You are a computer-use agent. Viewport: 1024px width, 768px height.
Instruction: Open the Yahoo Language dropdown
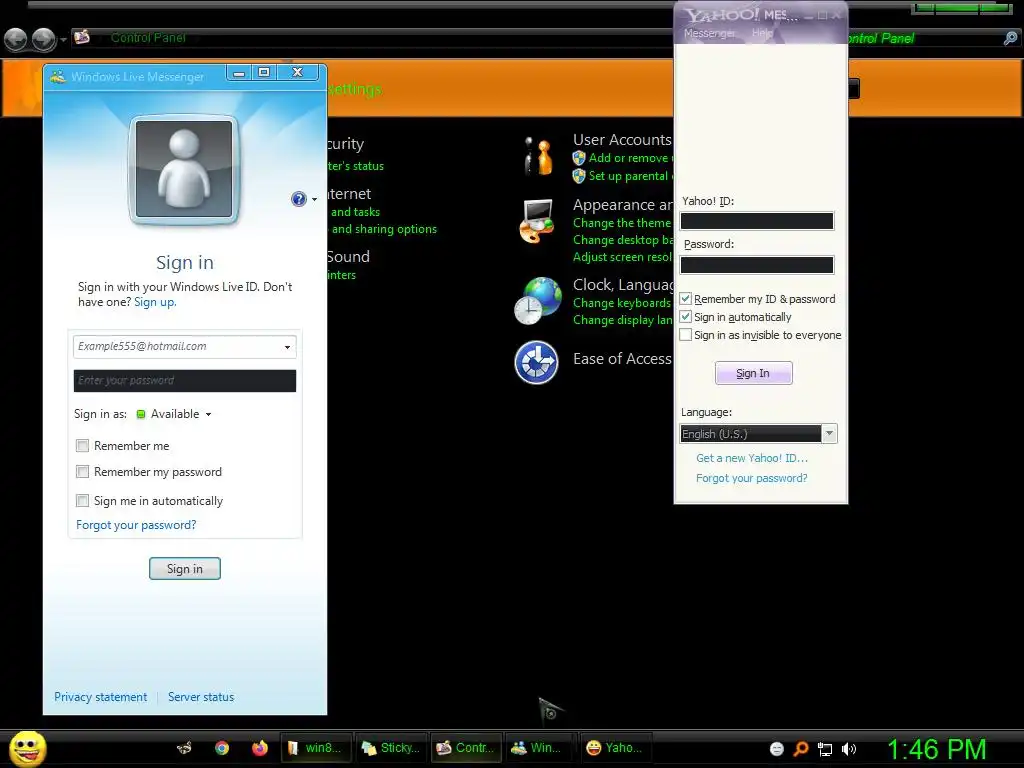pyautogui.click(x=829, y=434)
